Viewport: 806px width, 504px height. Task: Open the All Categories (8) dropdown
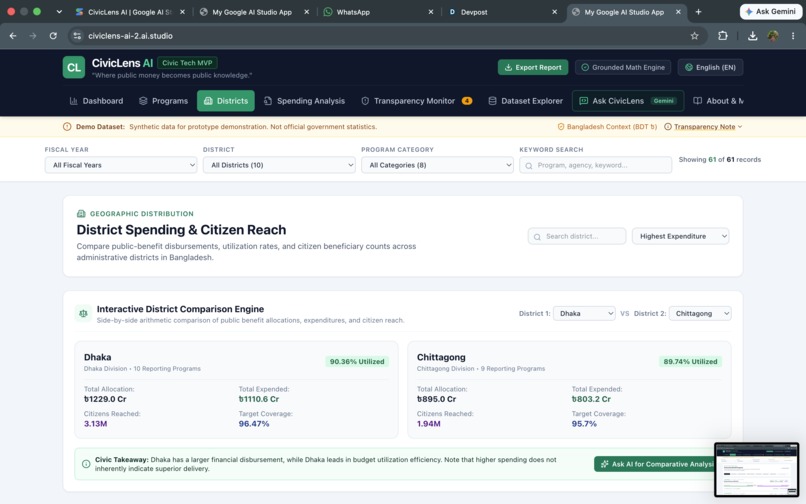tap(437, 165)
